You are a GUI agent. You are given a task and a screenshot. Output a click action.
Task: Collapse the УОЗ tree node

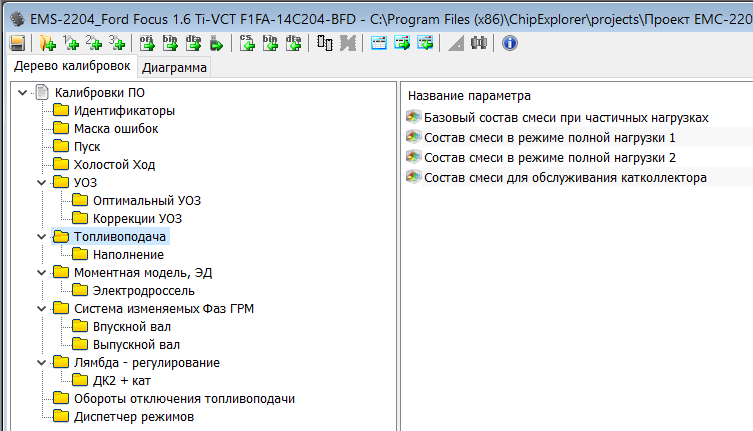click(x=41, y=183)
